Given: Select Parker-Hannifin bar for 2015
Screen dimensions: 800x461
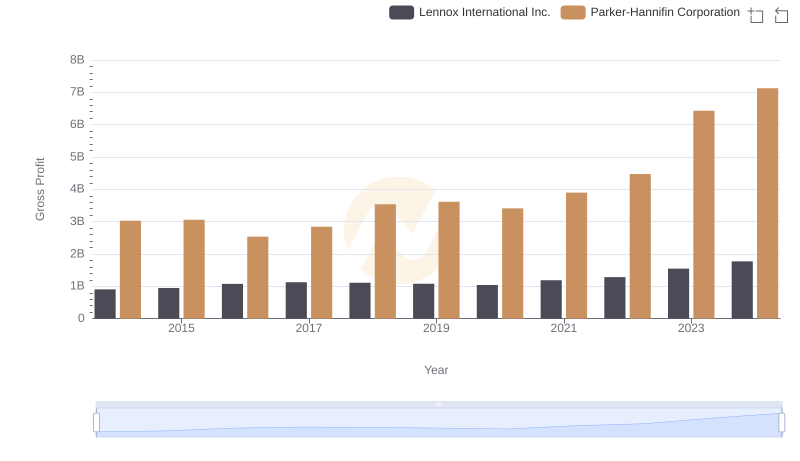Looking at the screenshot, I should coord(194,269).
